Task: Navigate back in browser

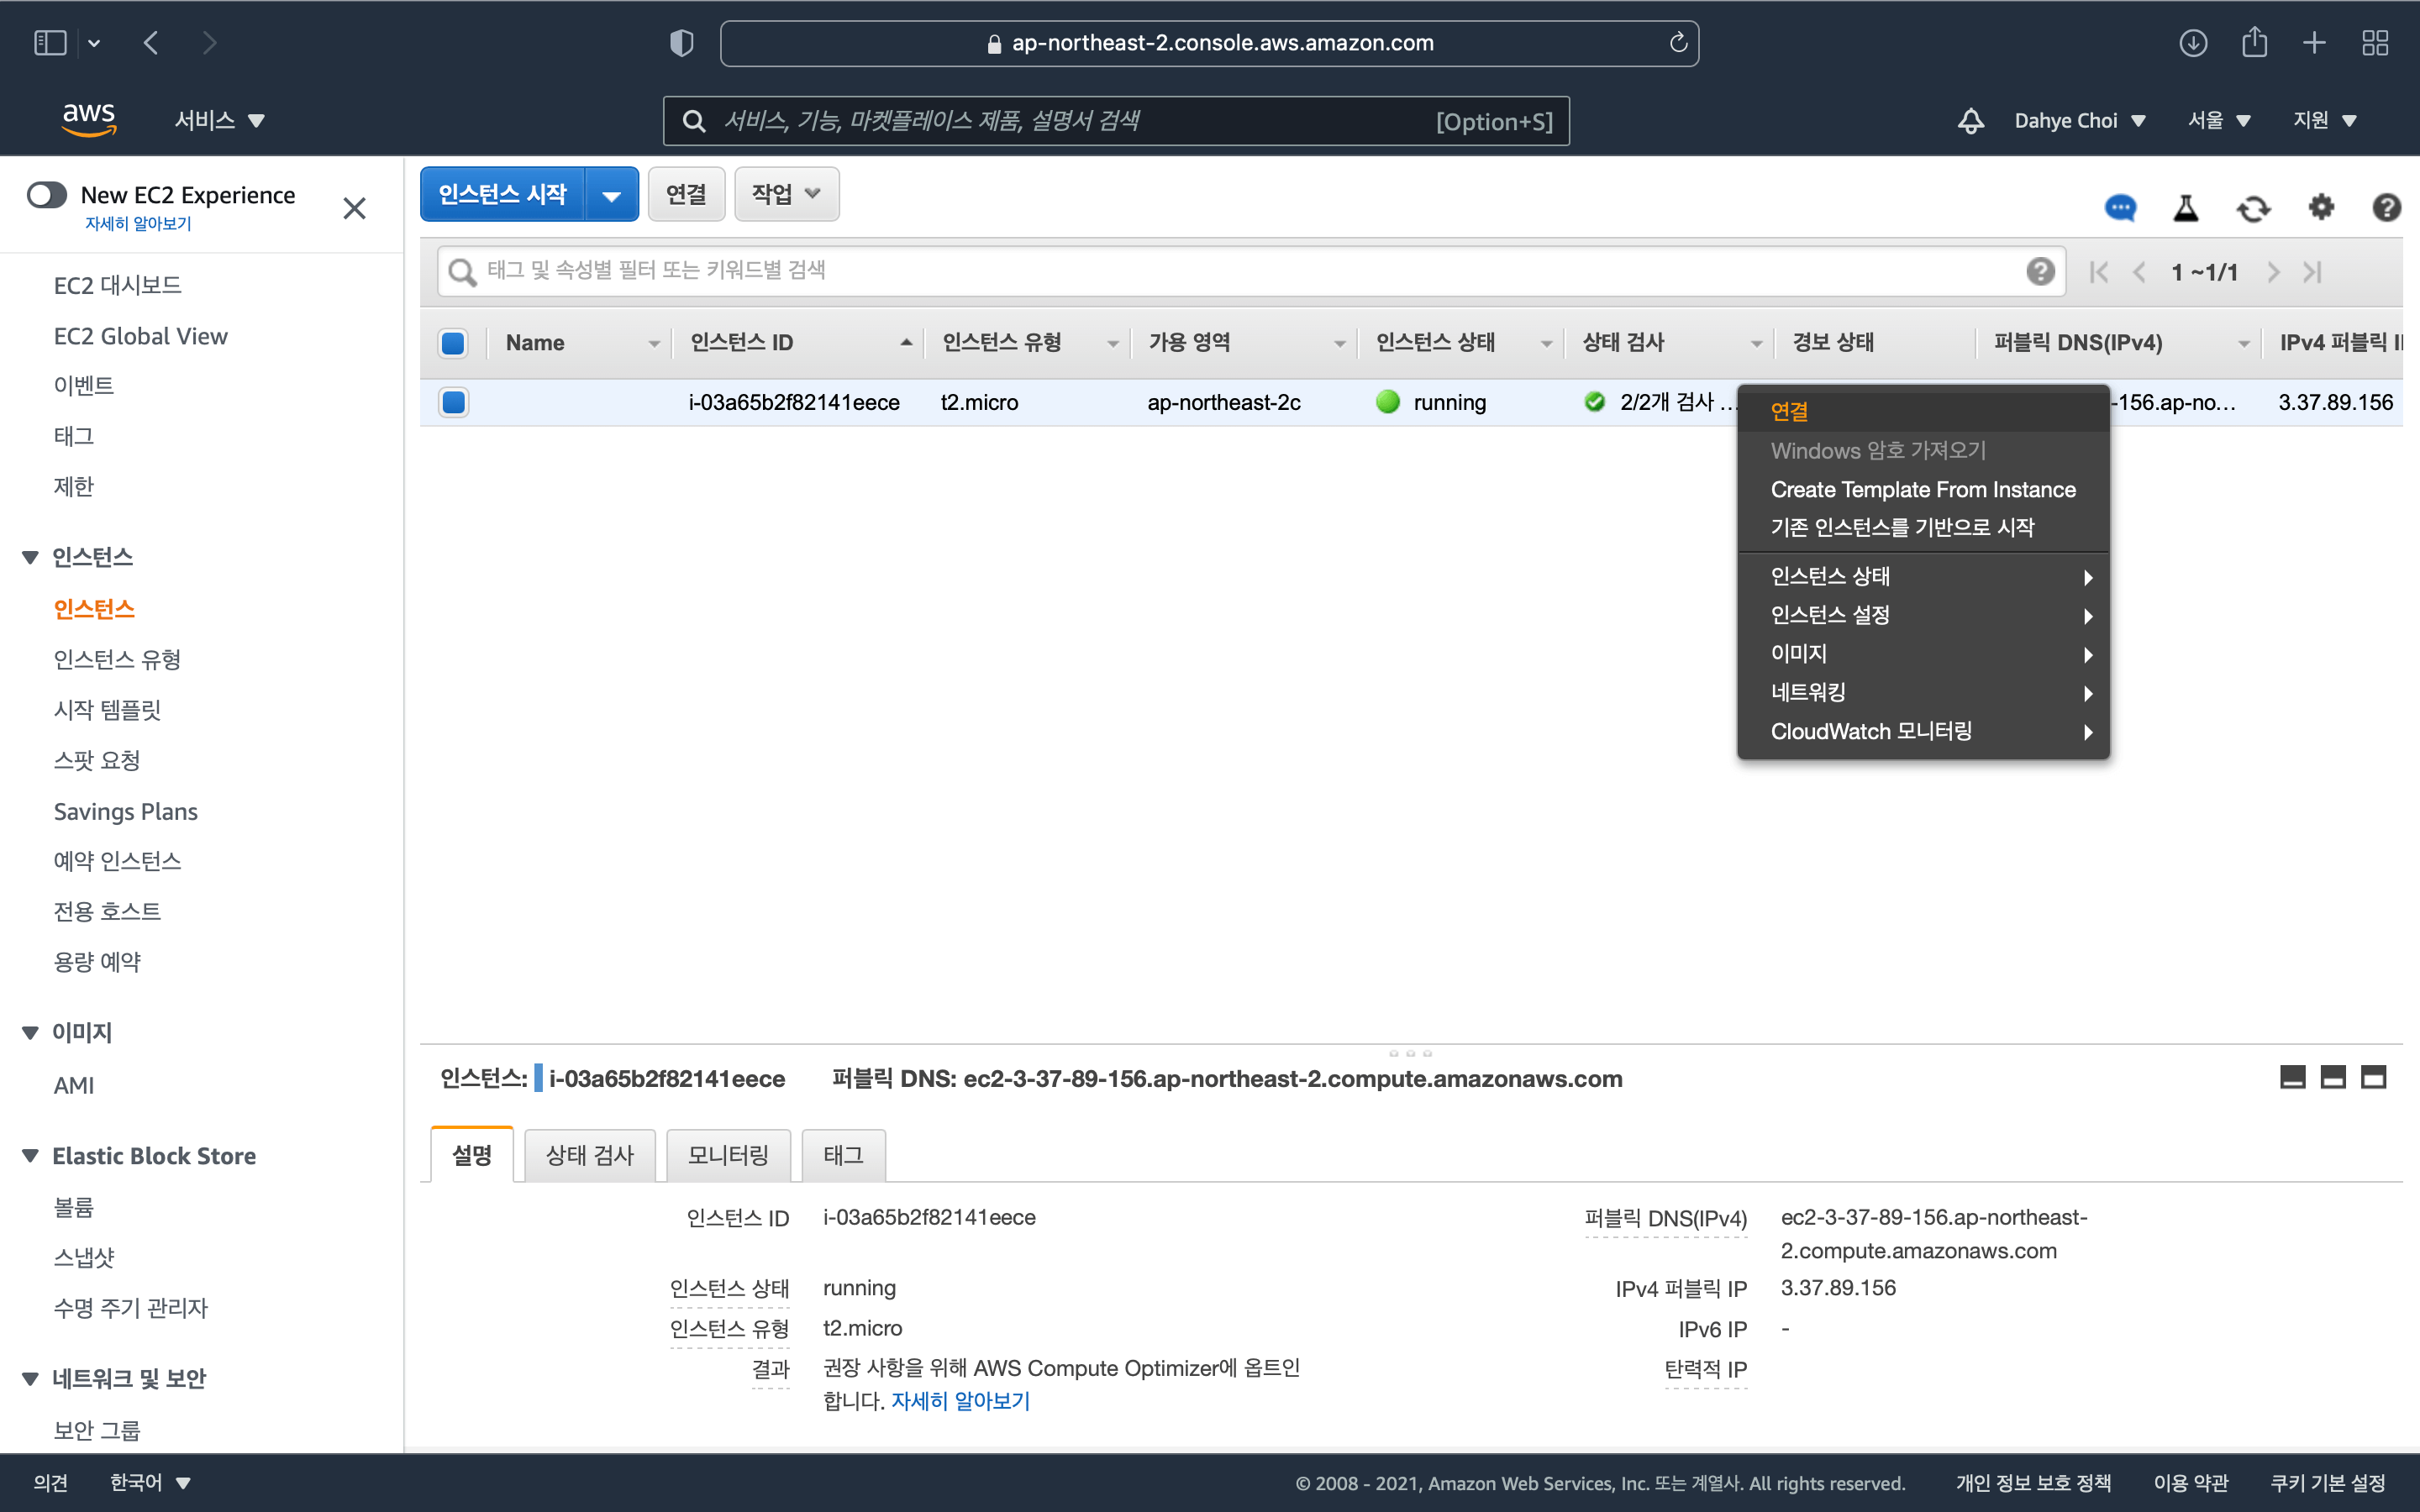Action: pyautogui.click(x=151, y=43)
